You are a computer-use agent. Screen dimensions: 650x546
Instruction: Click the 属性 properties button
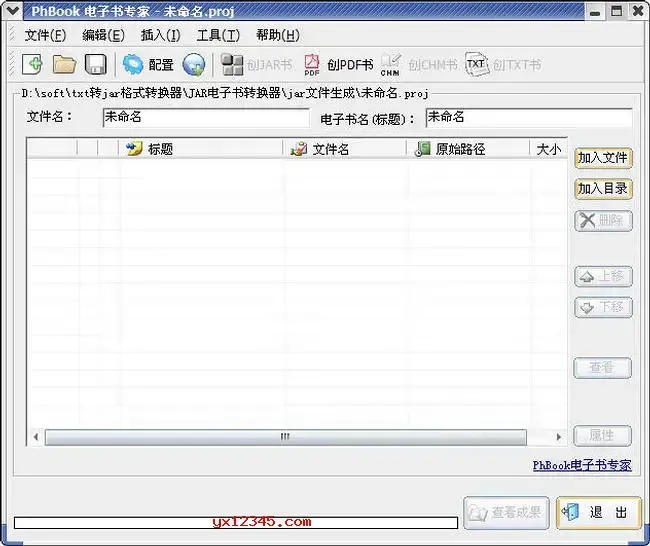click(x=602, y=436)
